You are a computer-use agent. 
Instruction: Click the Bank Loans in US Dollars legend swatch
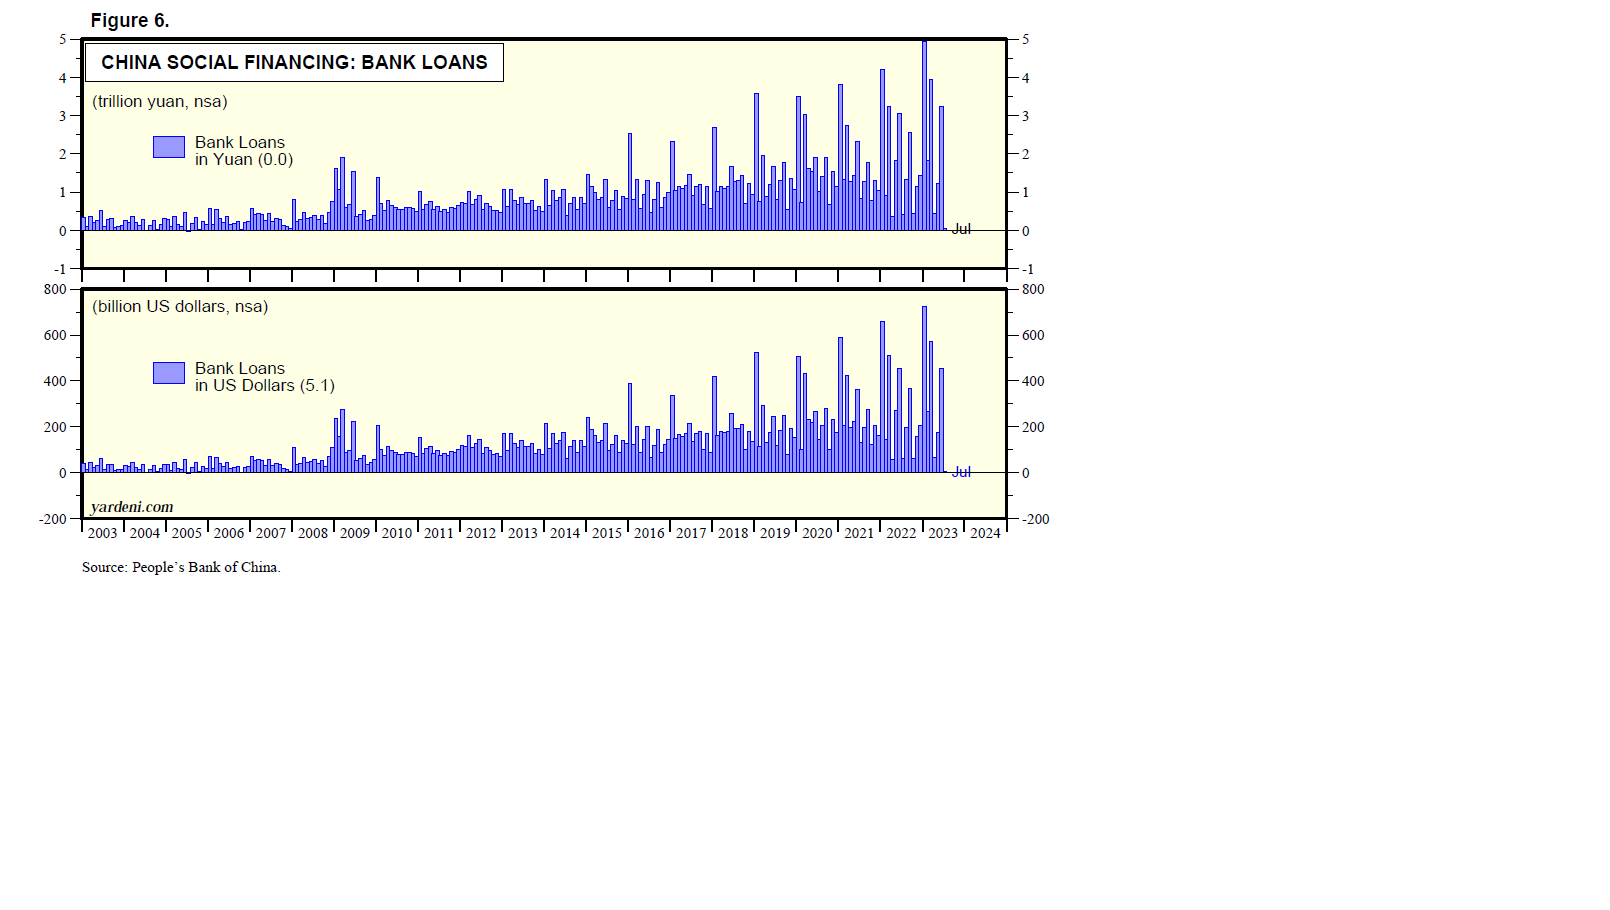168,373
